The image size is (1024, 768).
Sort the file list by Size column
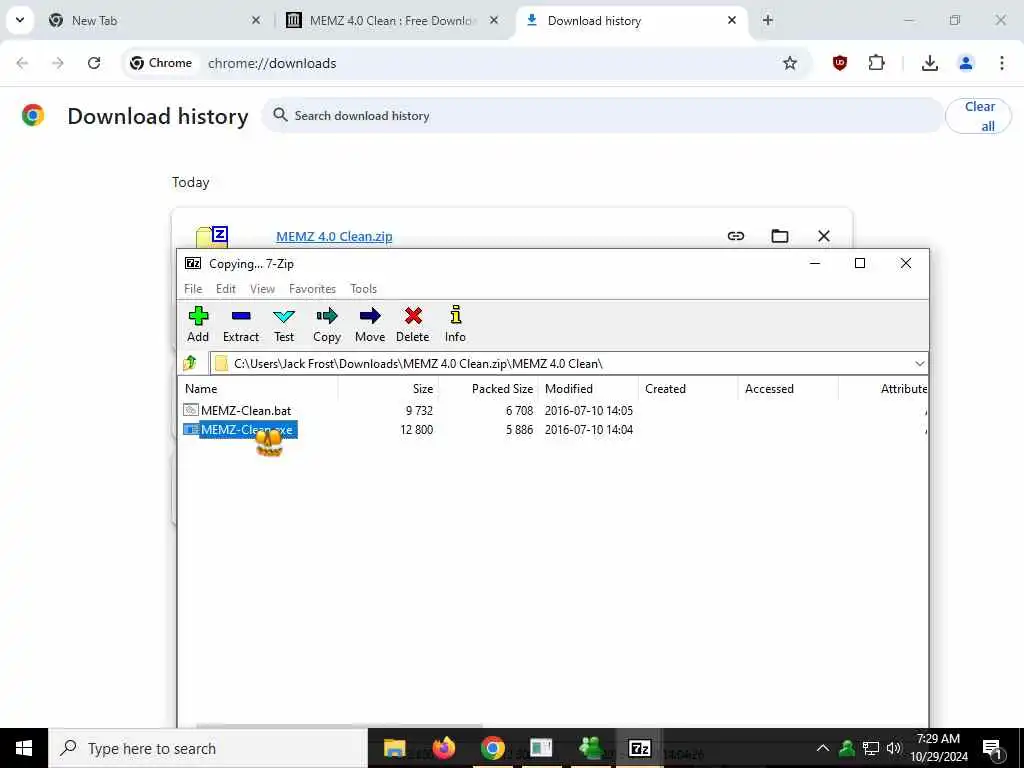click(x=388, y=389)
